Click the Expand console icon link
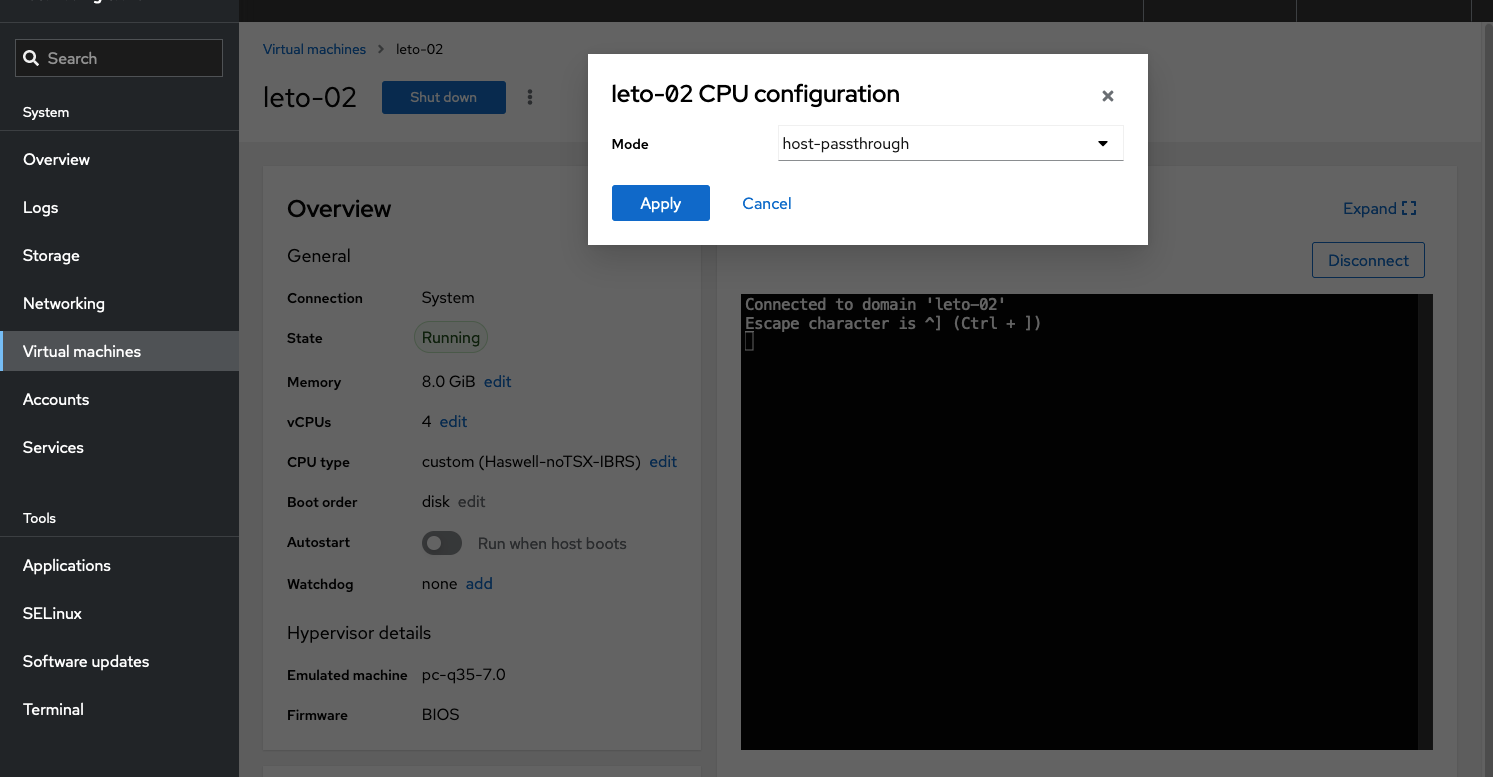The width and height of the screenshot is (1493, 777). click(x=1379, y=209)
